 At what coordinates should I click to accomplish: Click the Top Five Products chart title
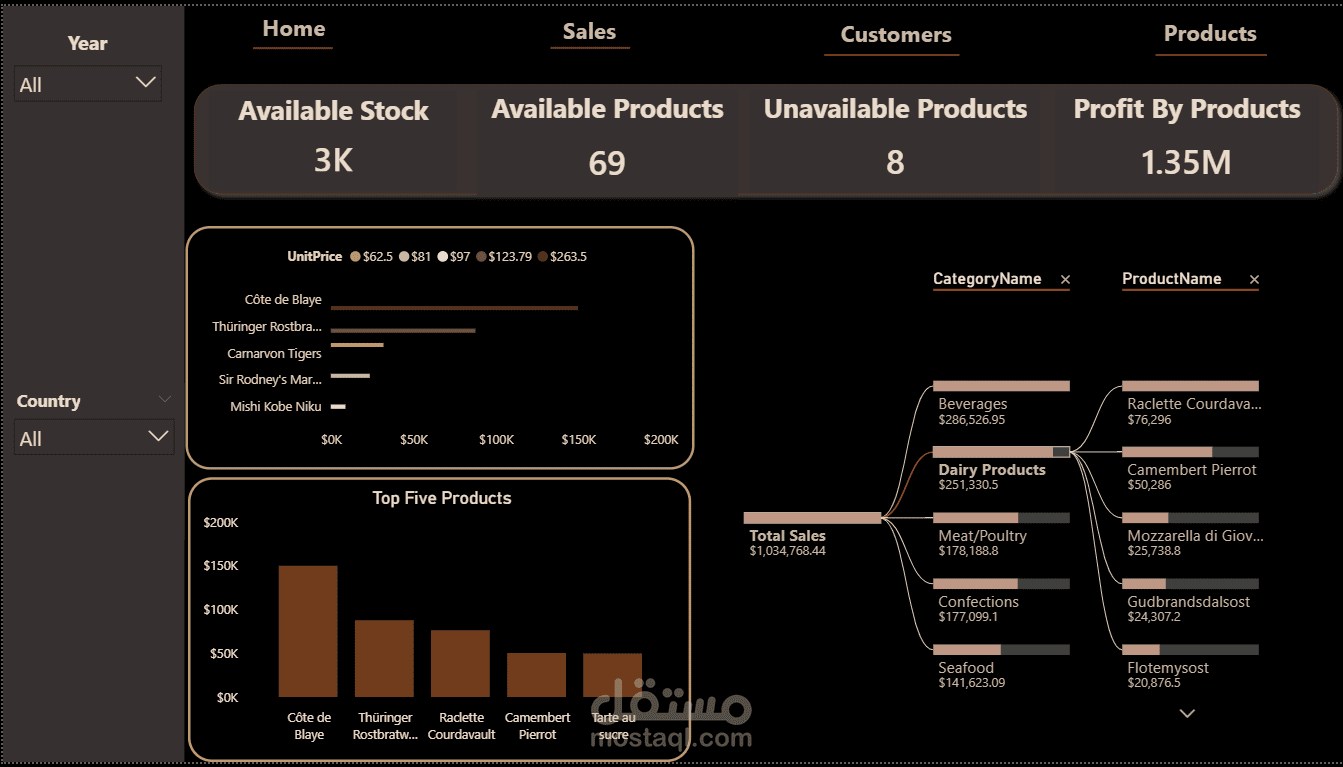pos(441,498)
